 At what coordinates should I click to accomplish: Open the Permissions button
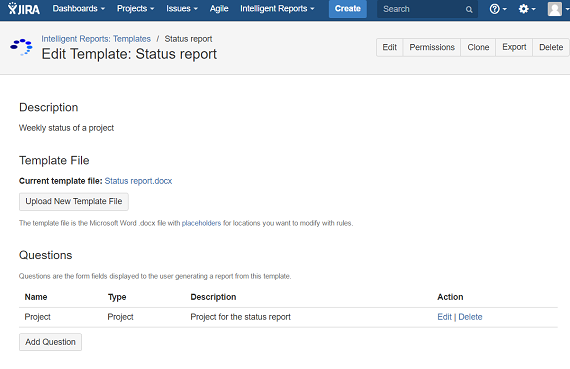point(432,47)
